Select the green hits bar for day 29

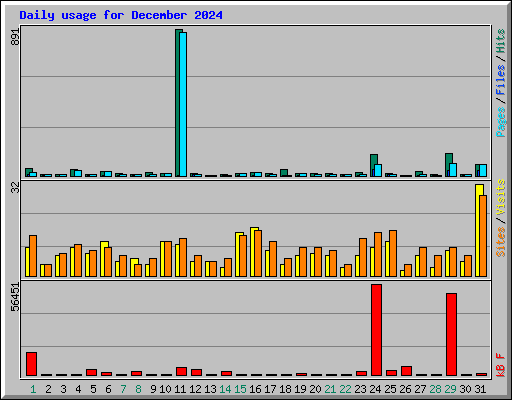coord(449,165)
